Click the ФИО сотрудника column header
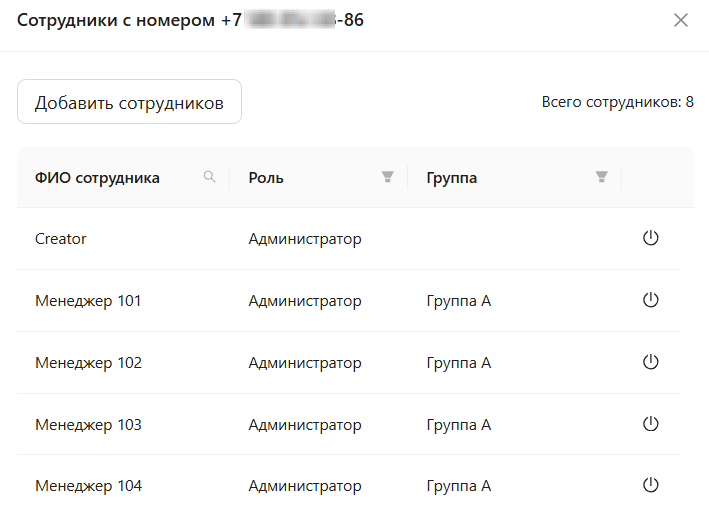709x513 pixels. tap(97, 178)
